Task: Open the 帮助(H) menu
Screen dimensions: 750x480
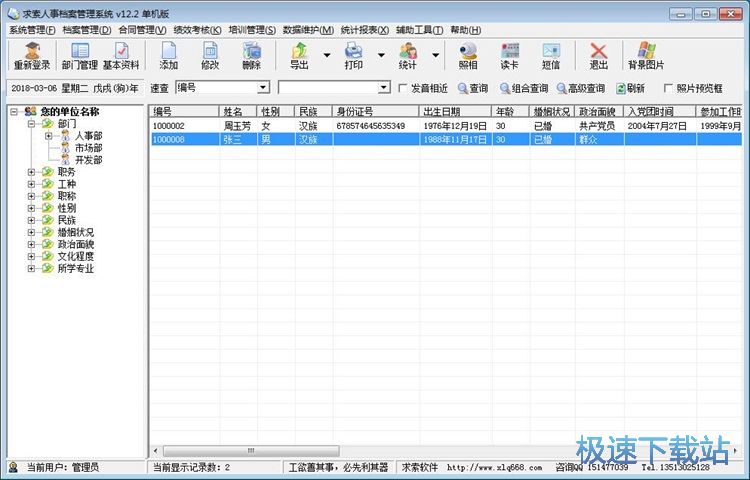Action: coord(466,30)
